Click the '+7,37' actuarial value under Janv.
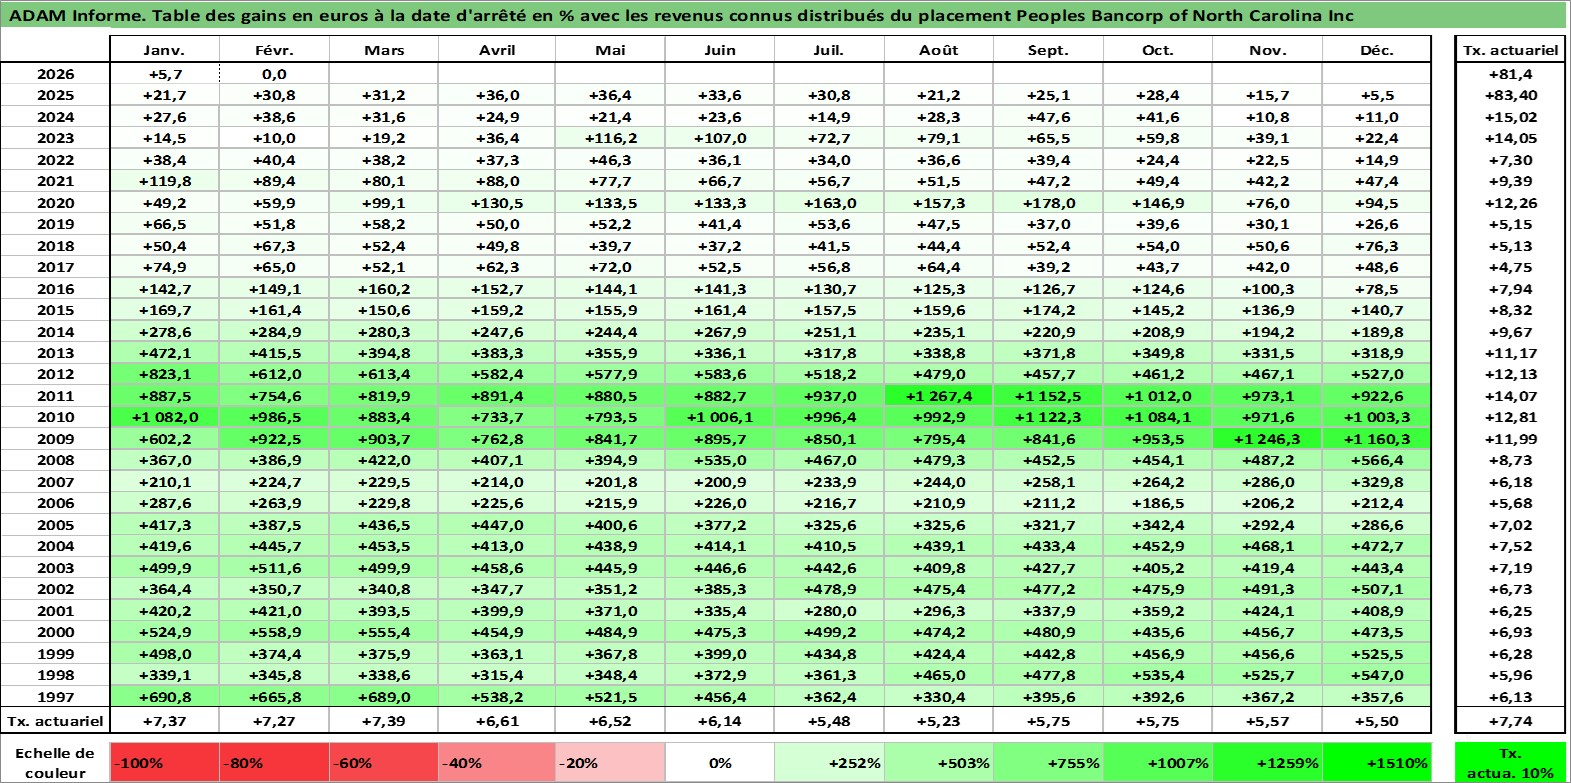Screen dimensions: 1571x783 point(164,721)
